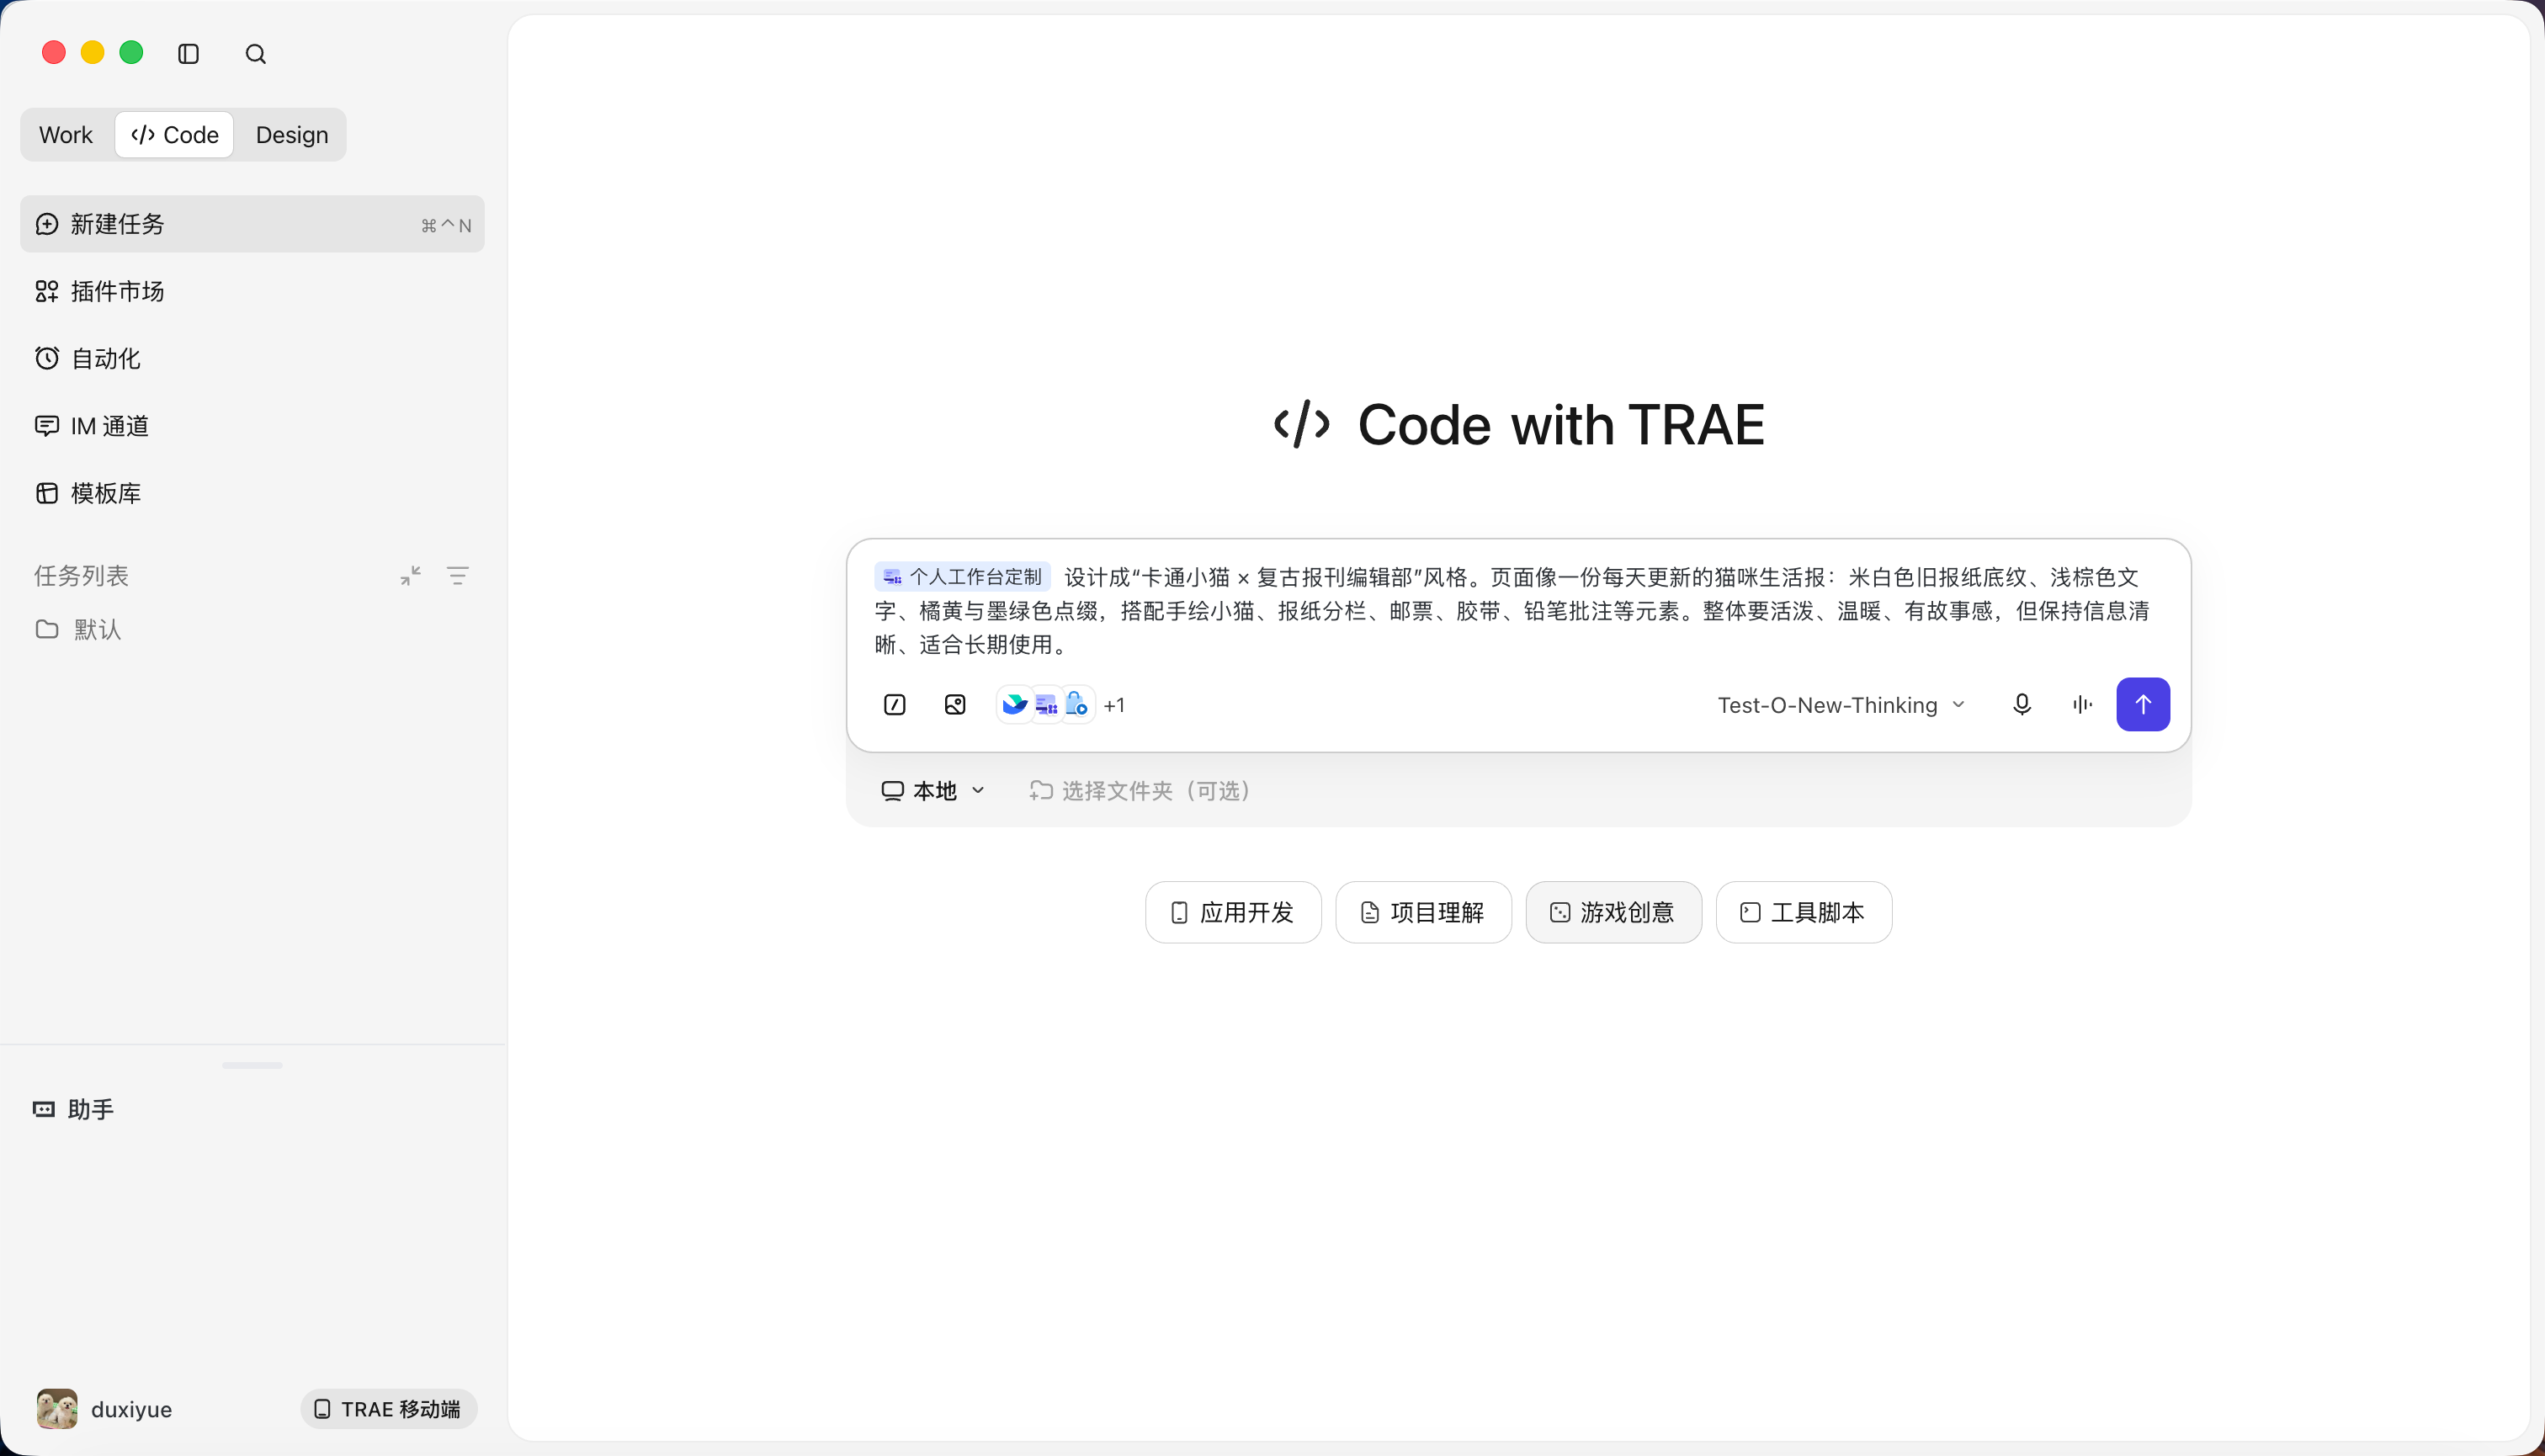2545x1456 pixels.
Task: Show the +1 extra plugins
Action: 1114,705
